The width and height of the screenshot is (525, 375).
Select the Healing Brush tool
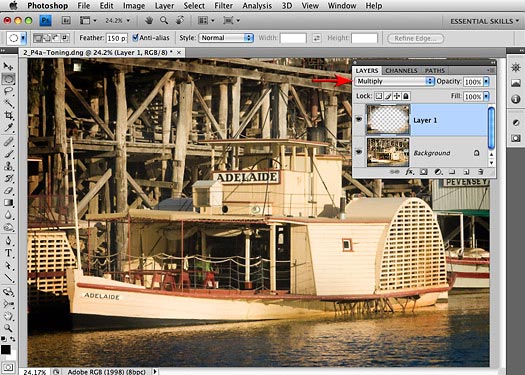point(8,142)
